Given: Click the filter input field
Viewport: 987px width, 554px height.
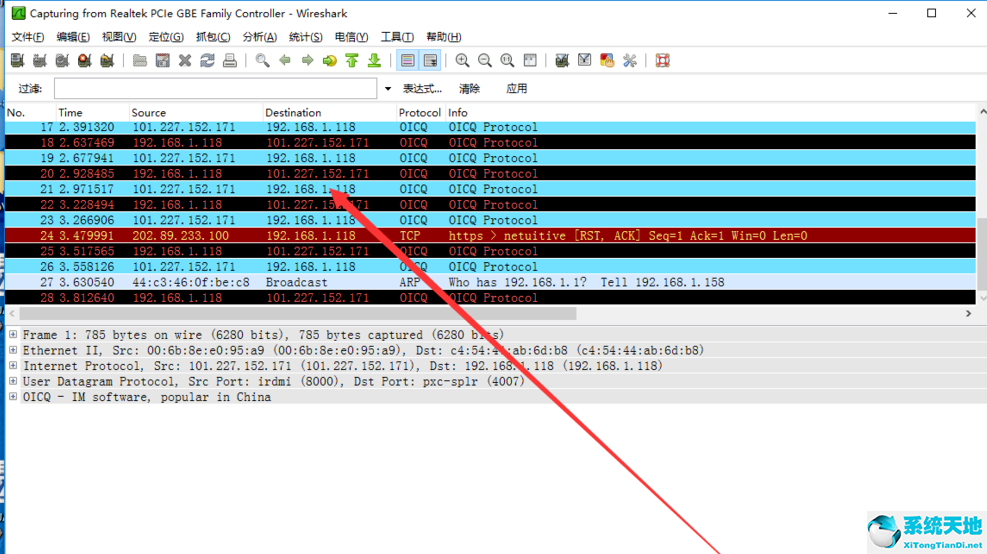Looking at the screenshot, I should 215,89.
